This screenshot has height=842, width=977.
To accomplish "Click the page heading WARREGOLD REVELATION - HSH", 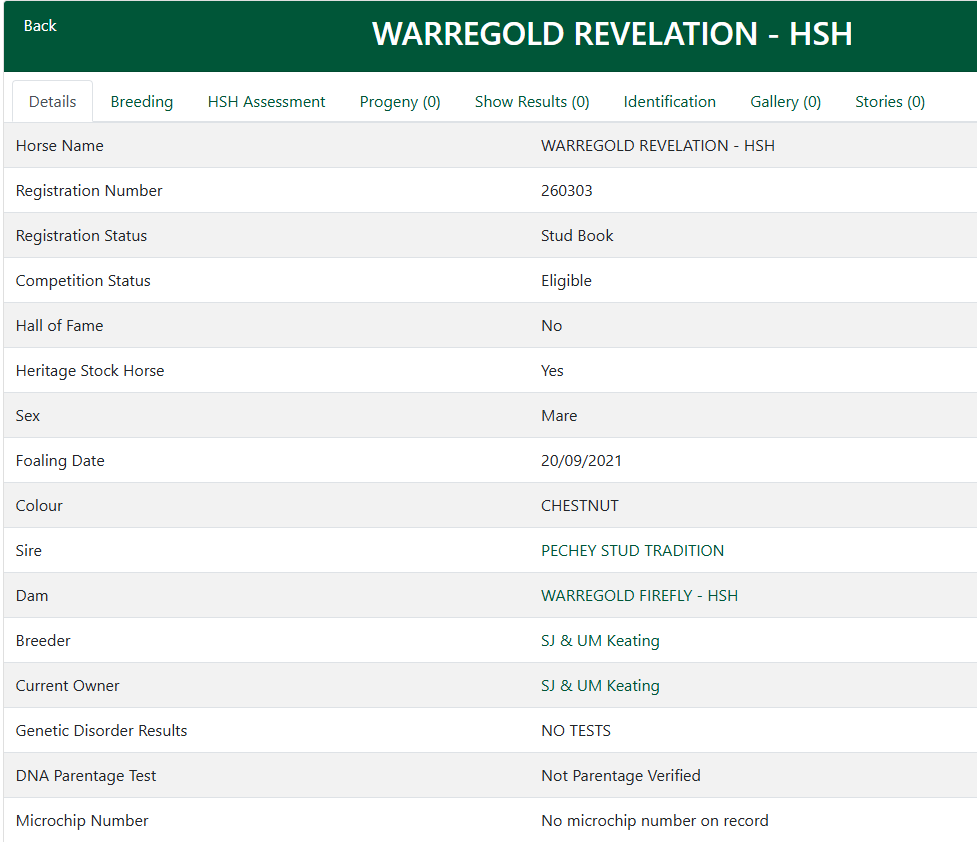I will tap(612, 34).
